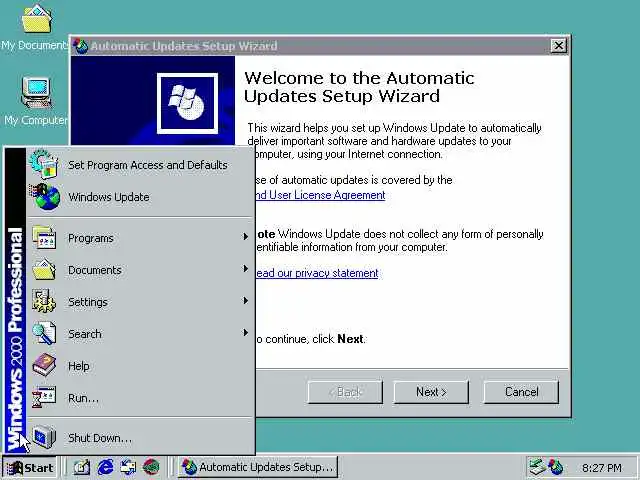Click the wizard Windows logo graphic

coord(187,103)
